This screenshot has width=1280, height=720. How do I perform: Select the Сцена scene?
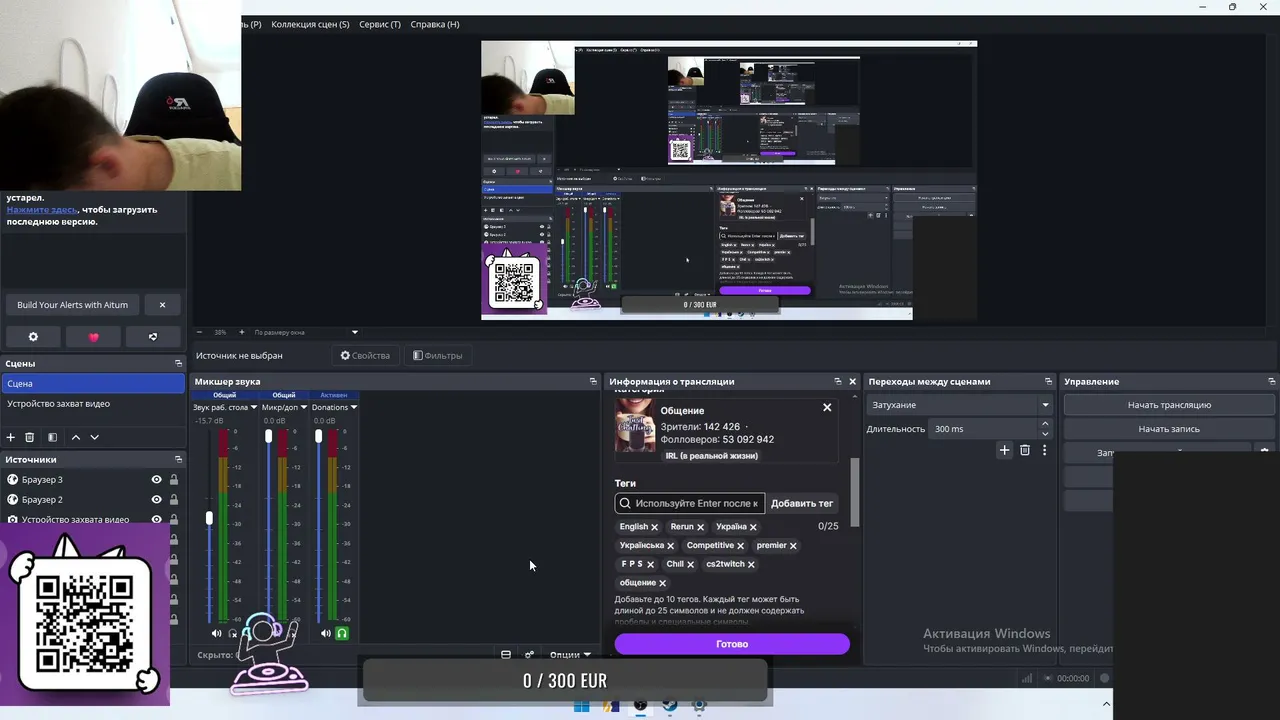[x=94, y=384]
